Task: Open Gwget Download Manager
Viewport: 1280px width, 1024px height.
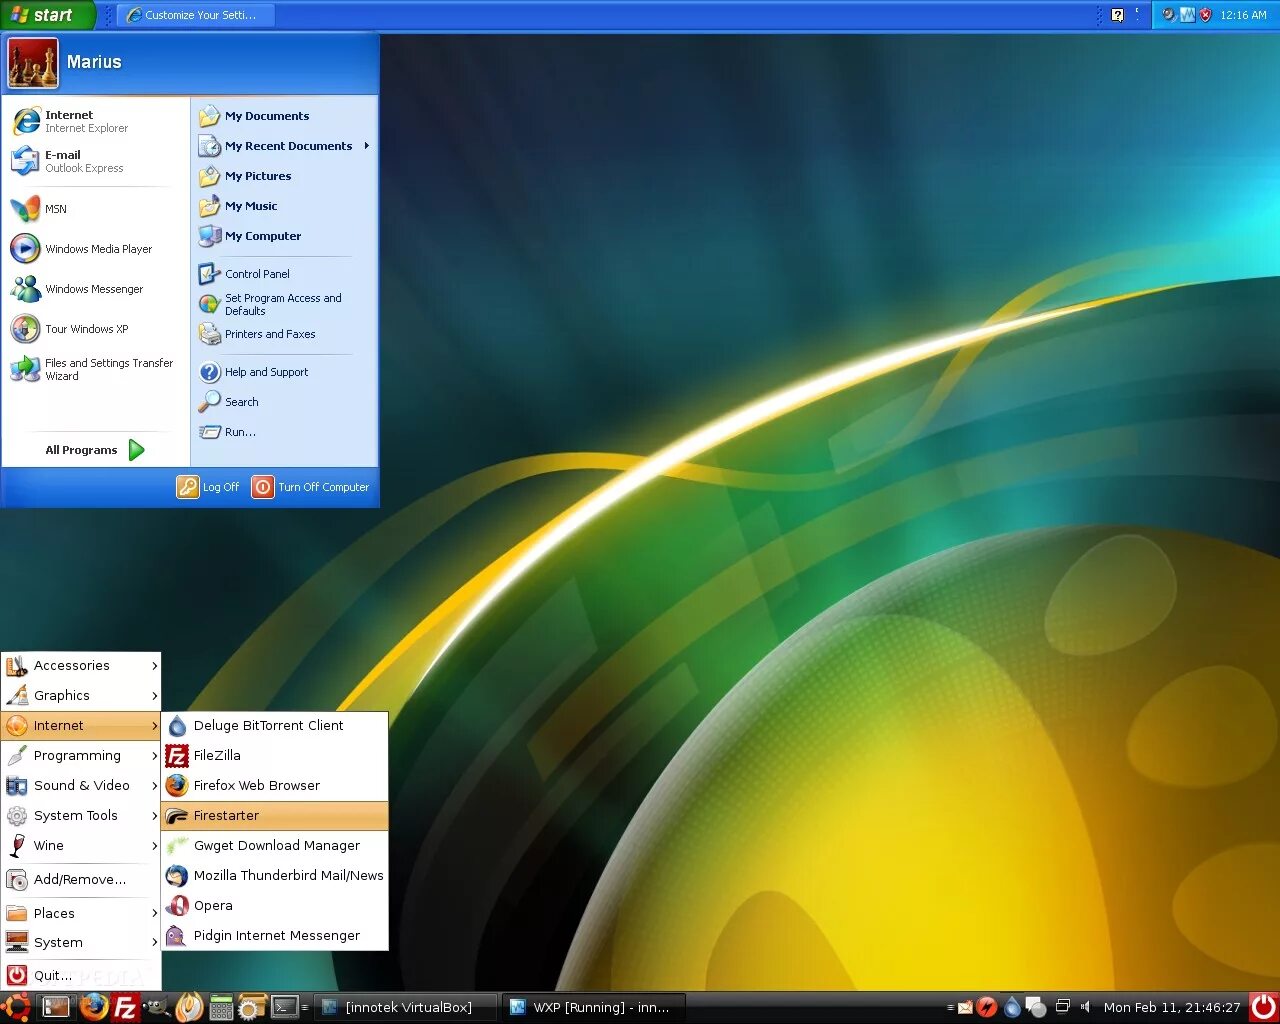Action: pos(275,846)
